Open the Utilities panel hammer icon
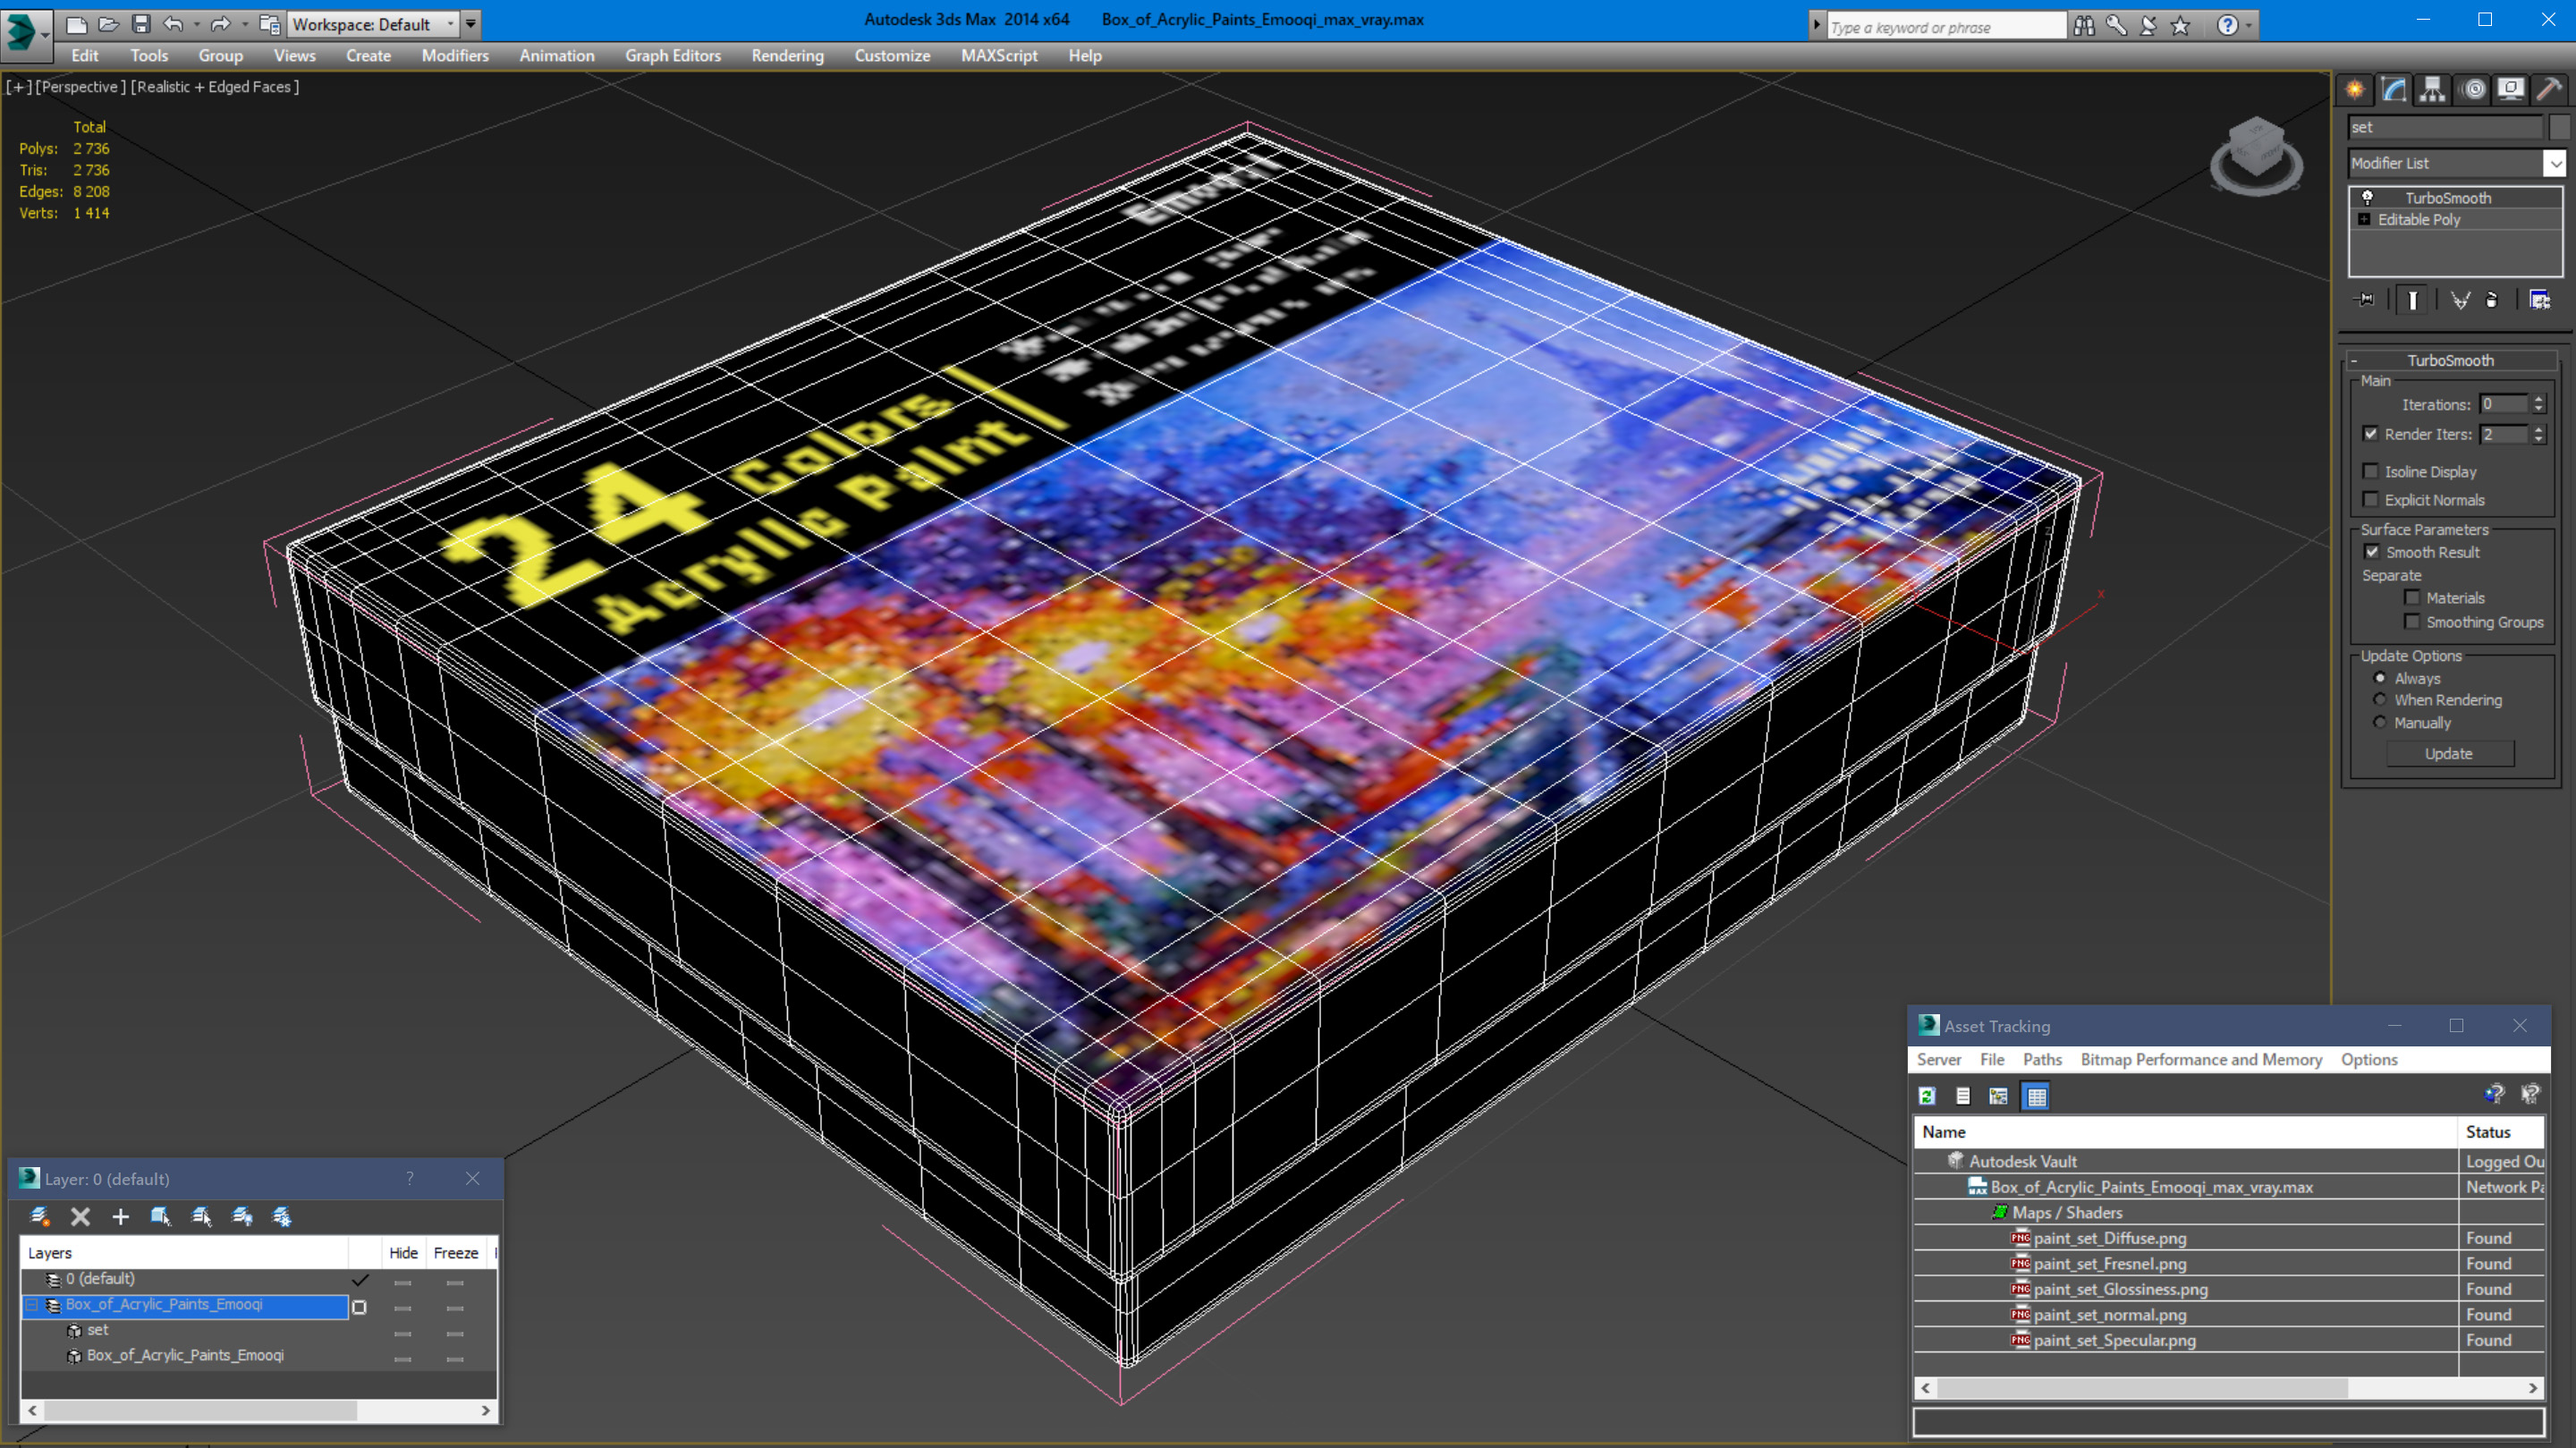 (2549, 90)
